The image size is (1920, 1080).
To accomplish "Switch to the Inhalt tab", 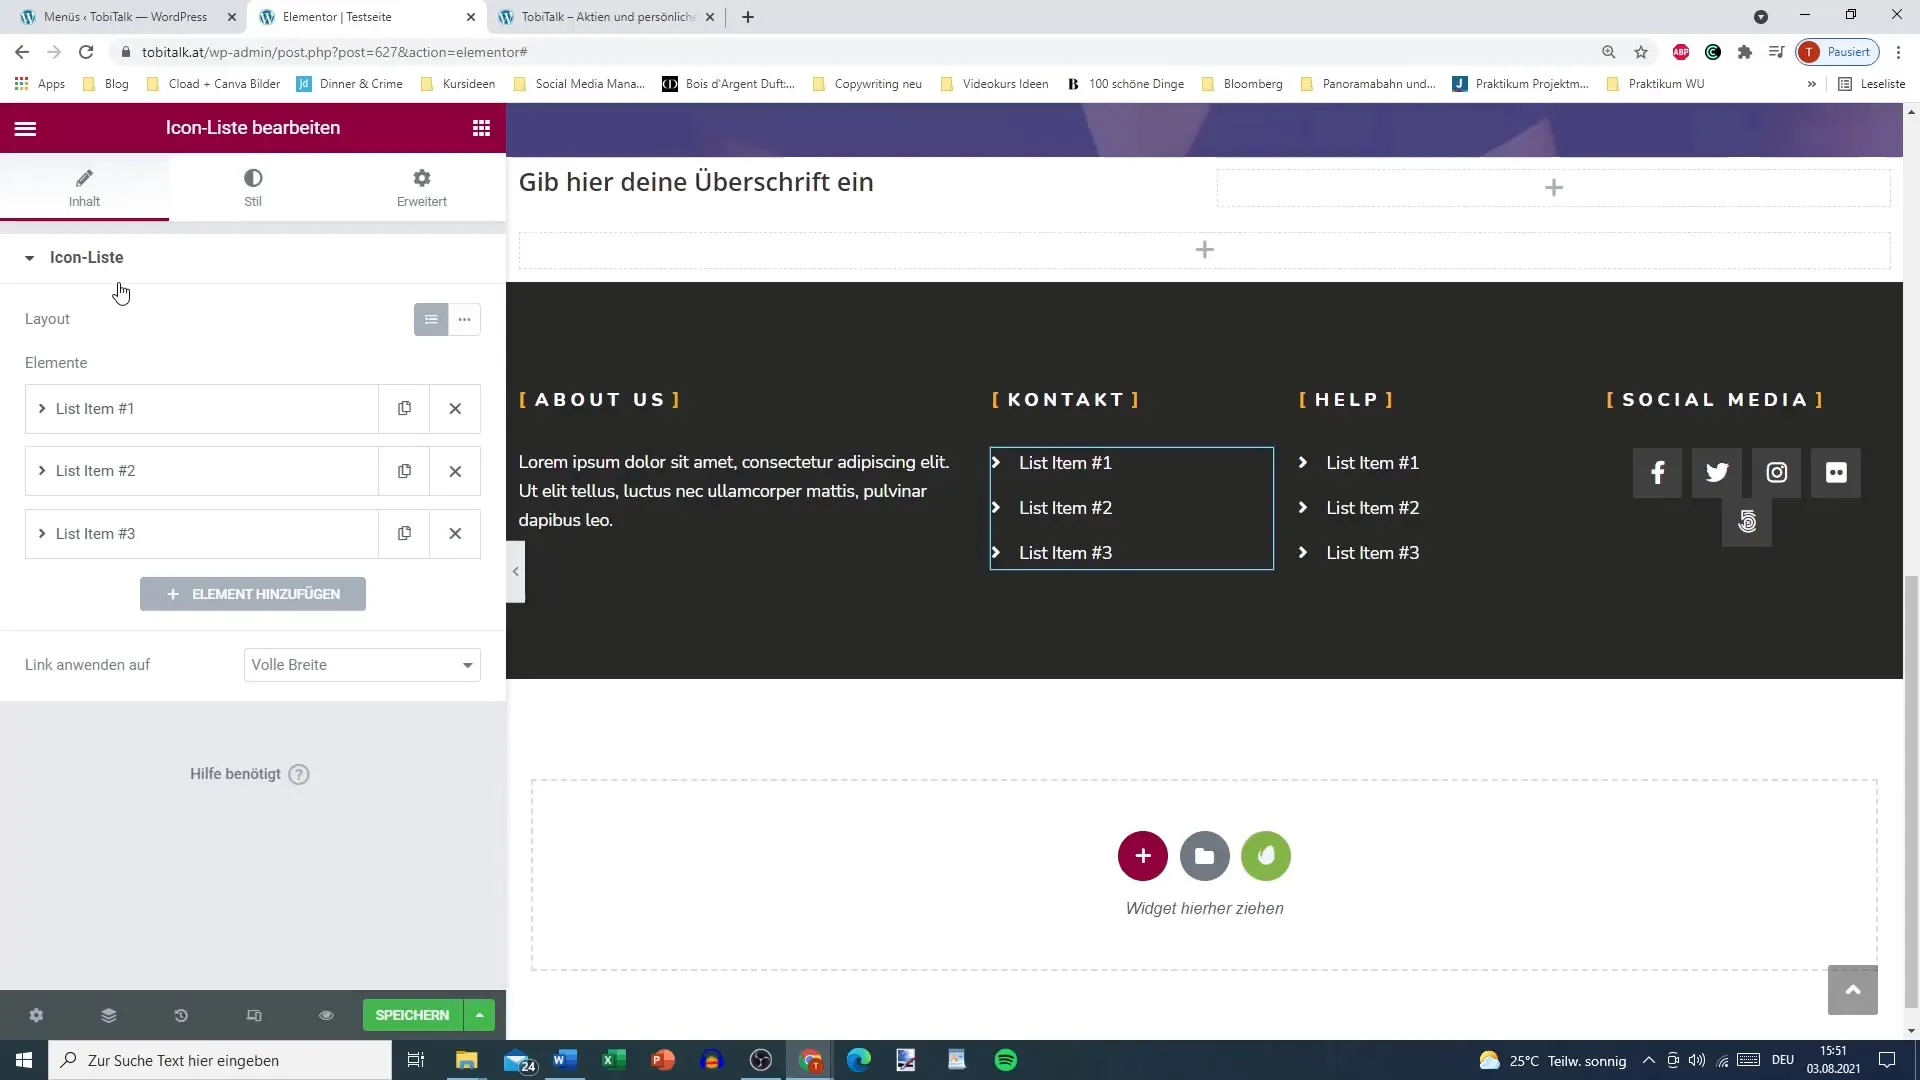I will point(84,187).
